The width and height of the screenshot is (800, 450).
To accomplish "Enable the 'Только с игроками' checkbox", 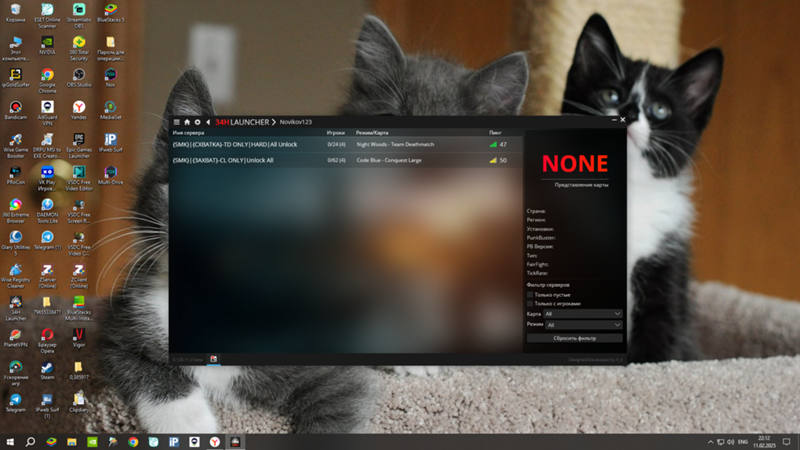I will coord(530,304).
